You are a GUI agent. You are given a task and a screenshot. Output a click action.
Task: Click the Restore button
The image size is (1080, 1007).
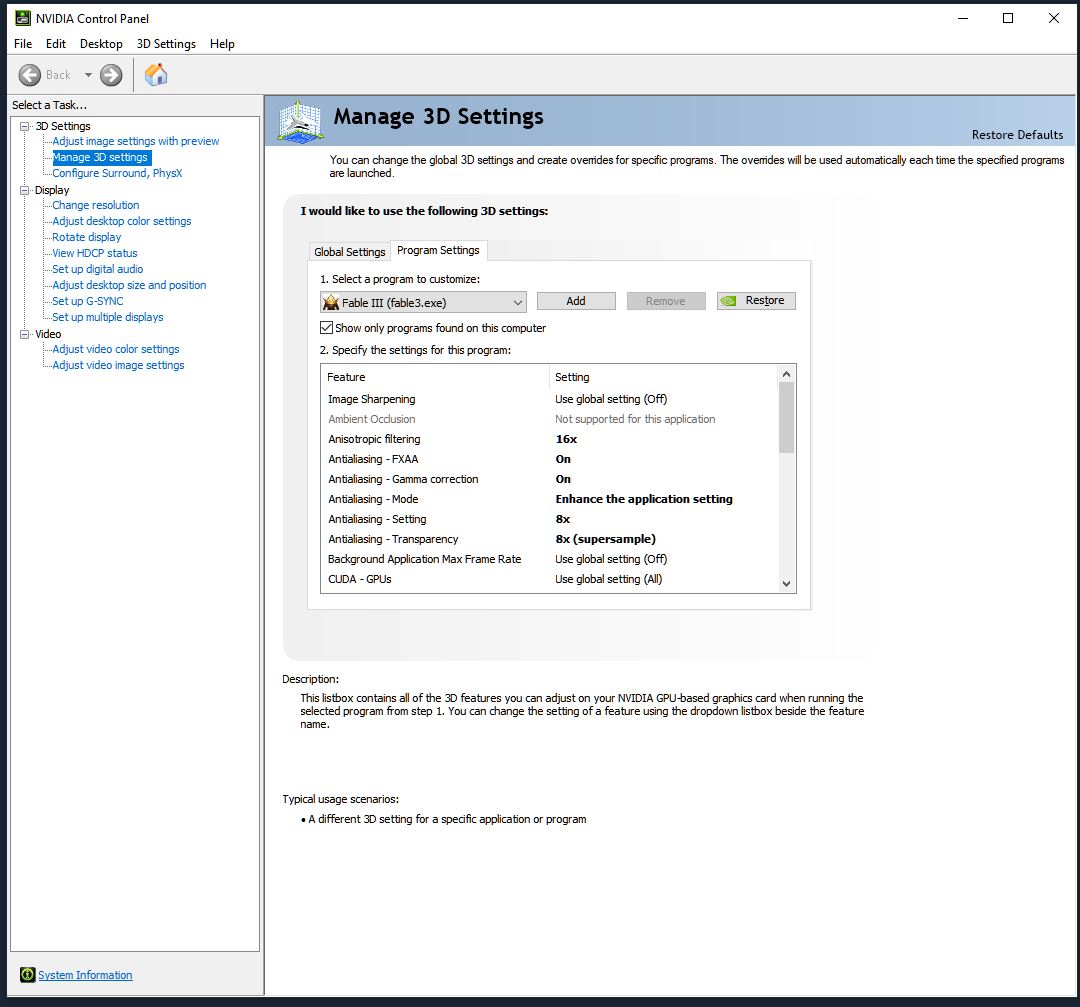tap(756, 301)
